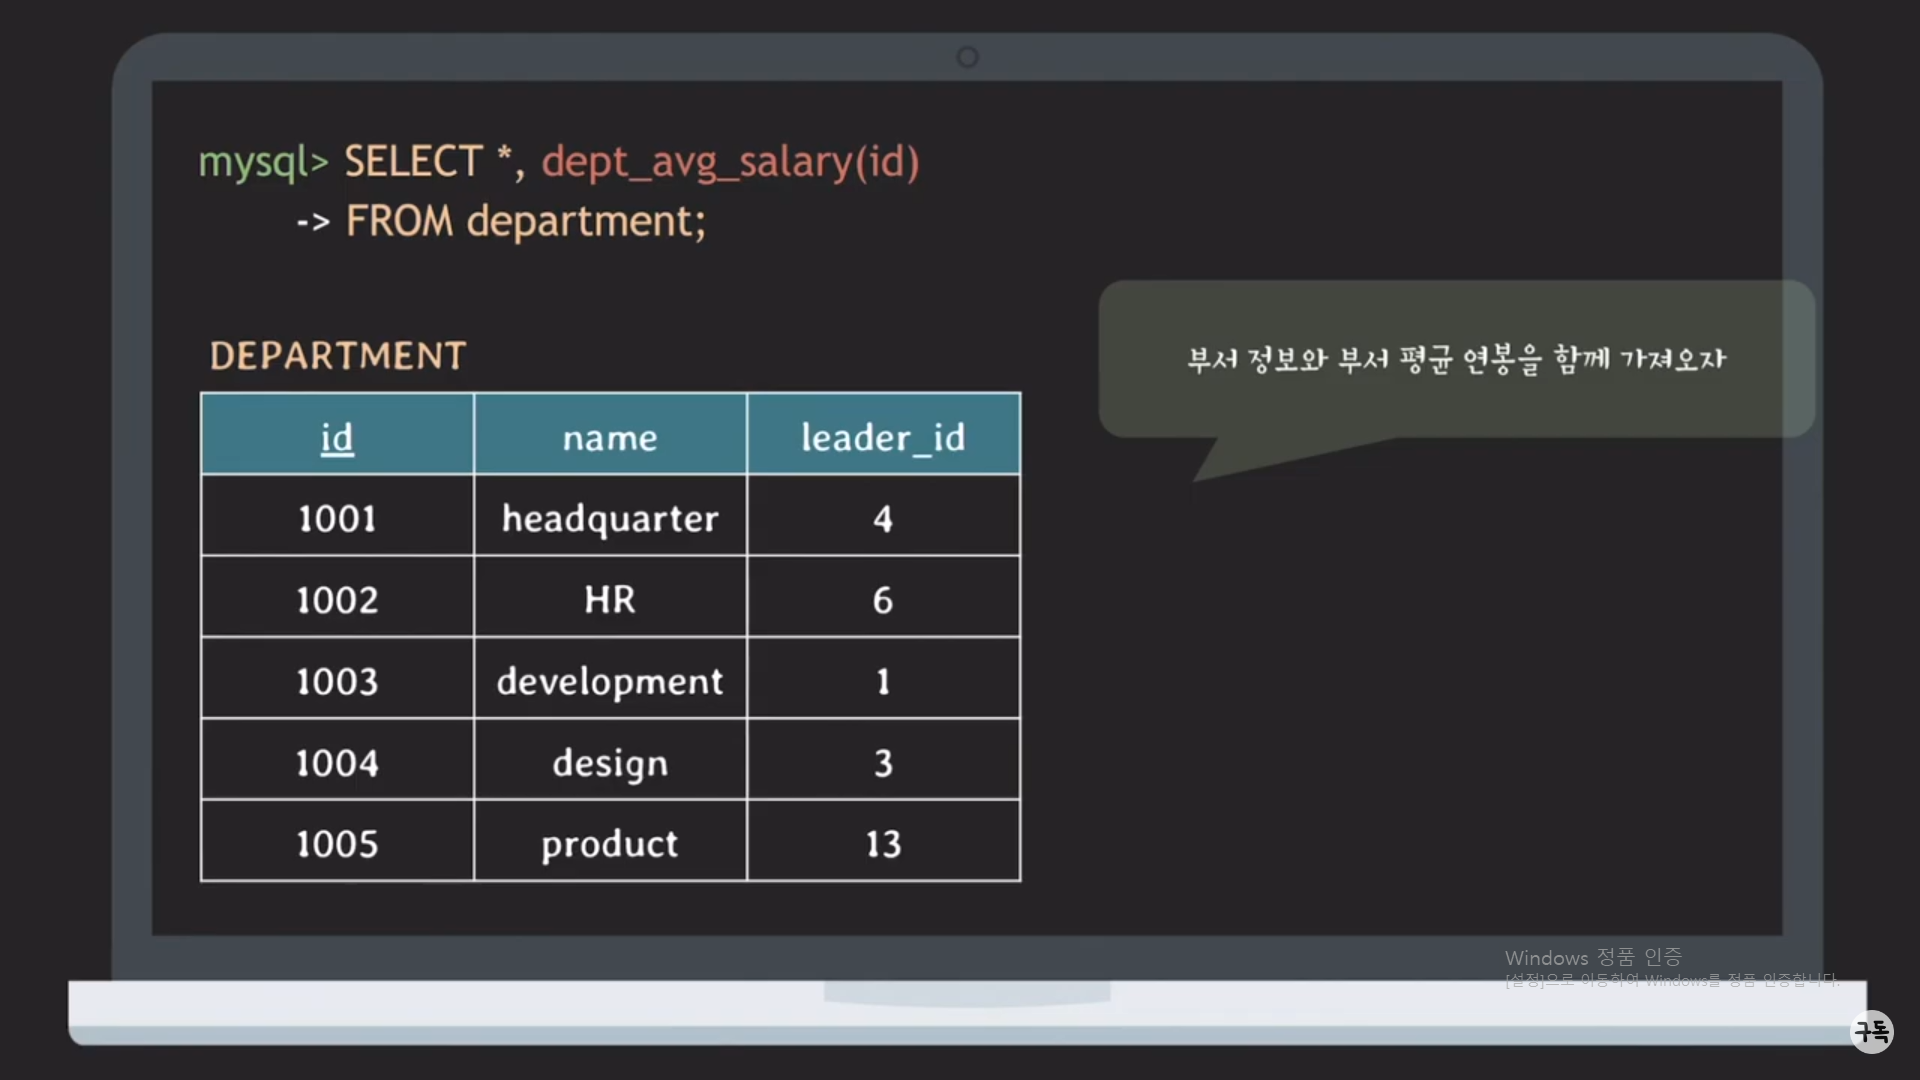Click the mysql> prompt text
This screenshot has height=1080, width=1920.
(x=263, y=162)
